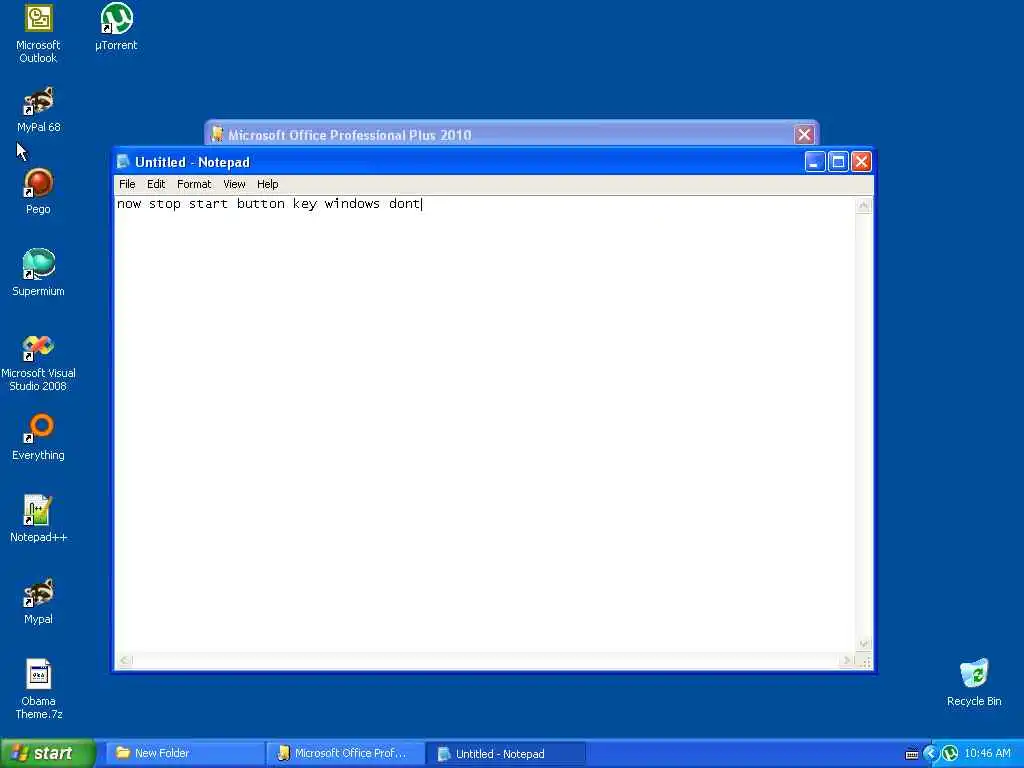1024x768 pixels.
Task: Select Microsoft Visual Studio 2008 shortcut
Action: (x=38, y=363)
